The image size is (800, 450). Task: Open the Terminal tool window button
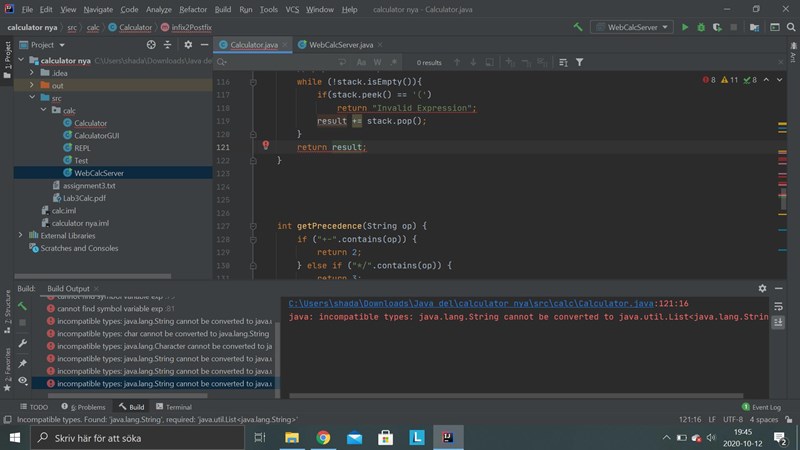[x=172, y=407]
